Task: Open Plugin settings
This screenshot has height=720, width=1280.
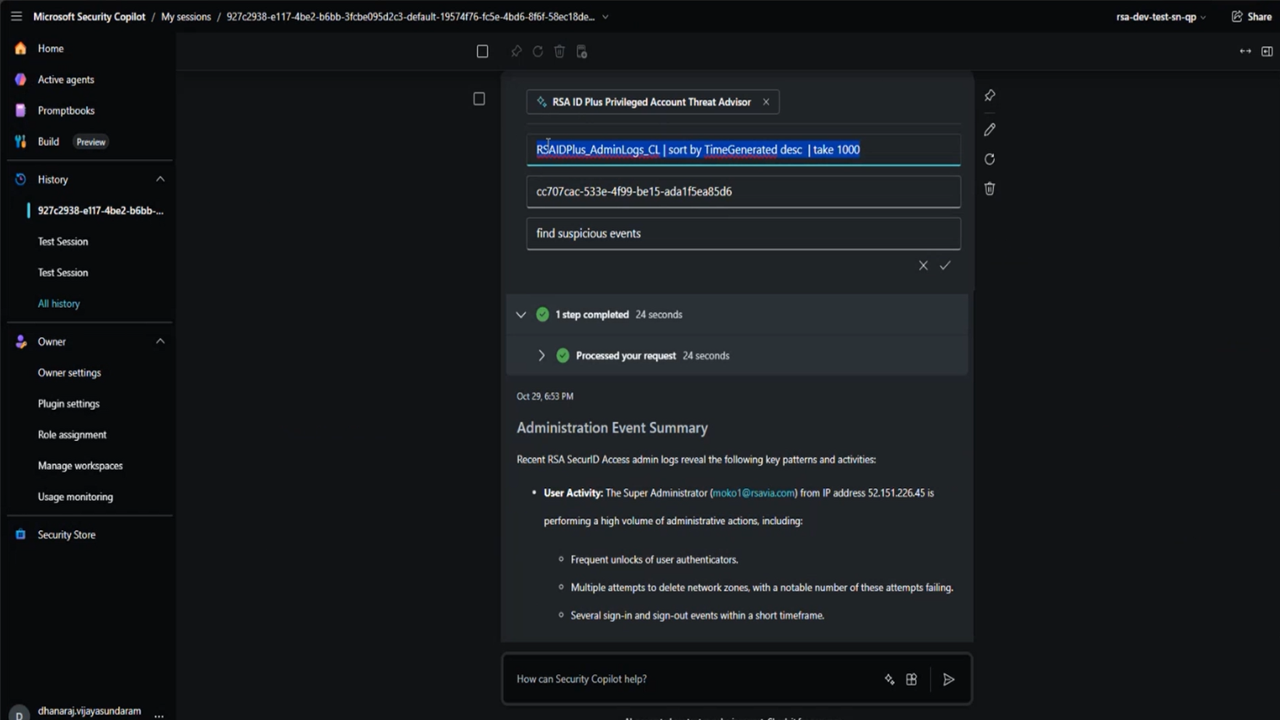Action: coord(68,403)
